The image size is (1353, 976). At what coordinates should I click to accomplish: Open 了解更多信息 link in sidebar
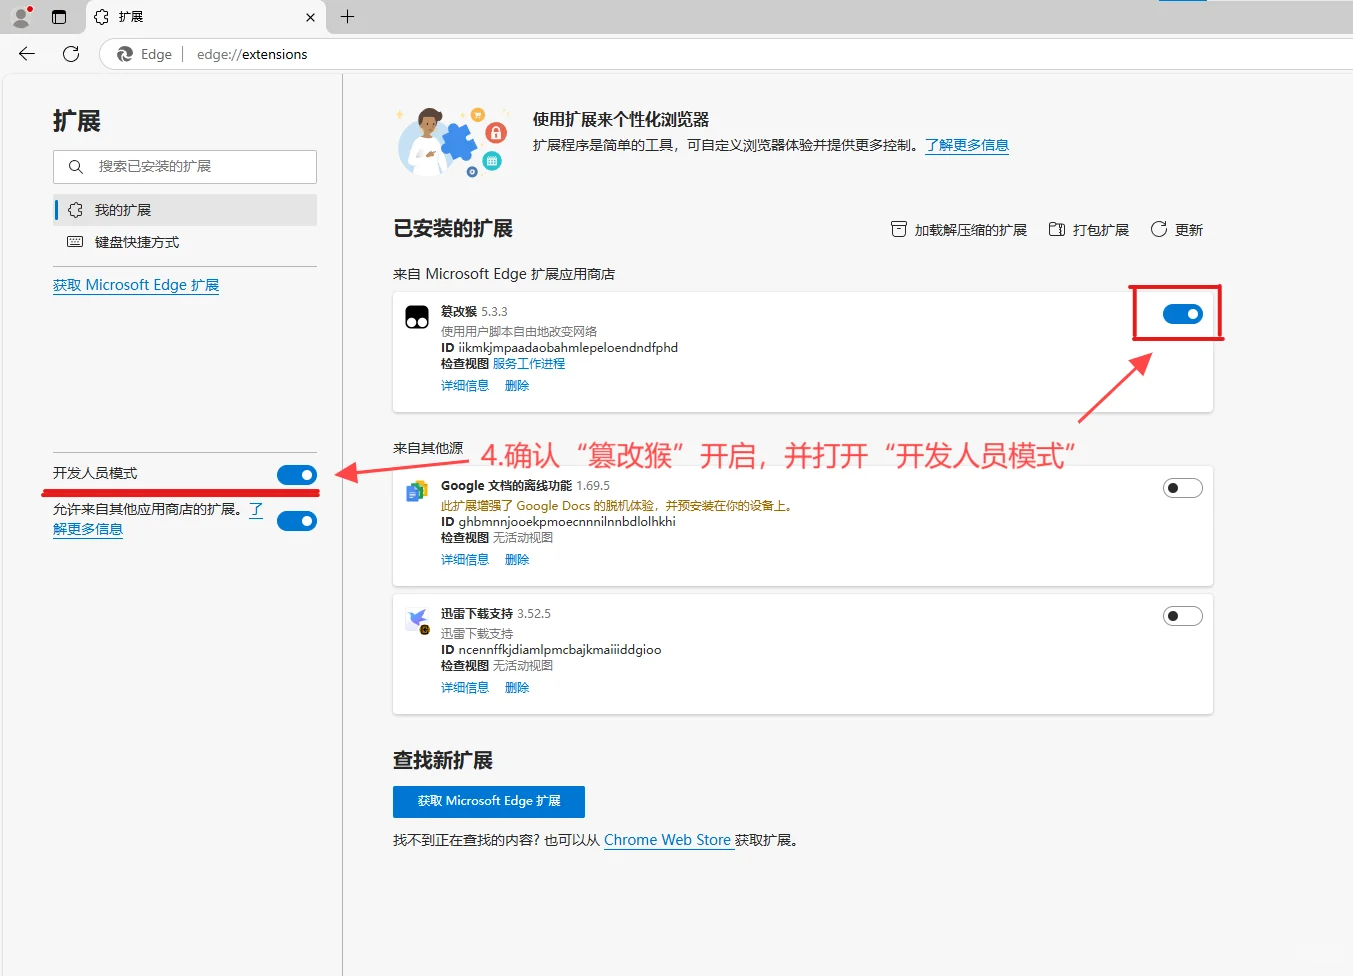click(88, 529)
